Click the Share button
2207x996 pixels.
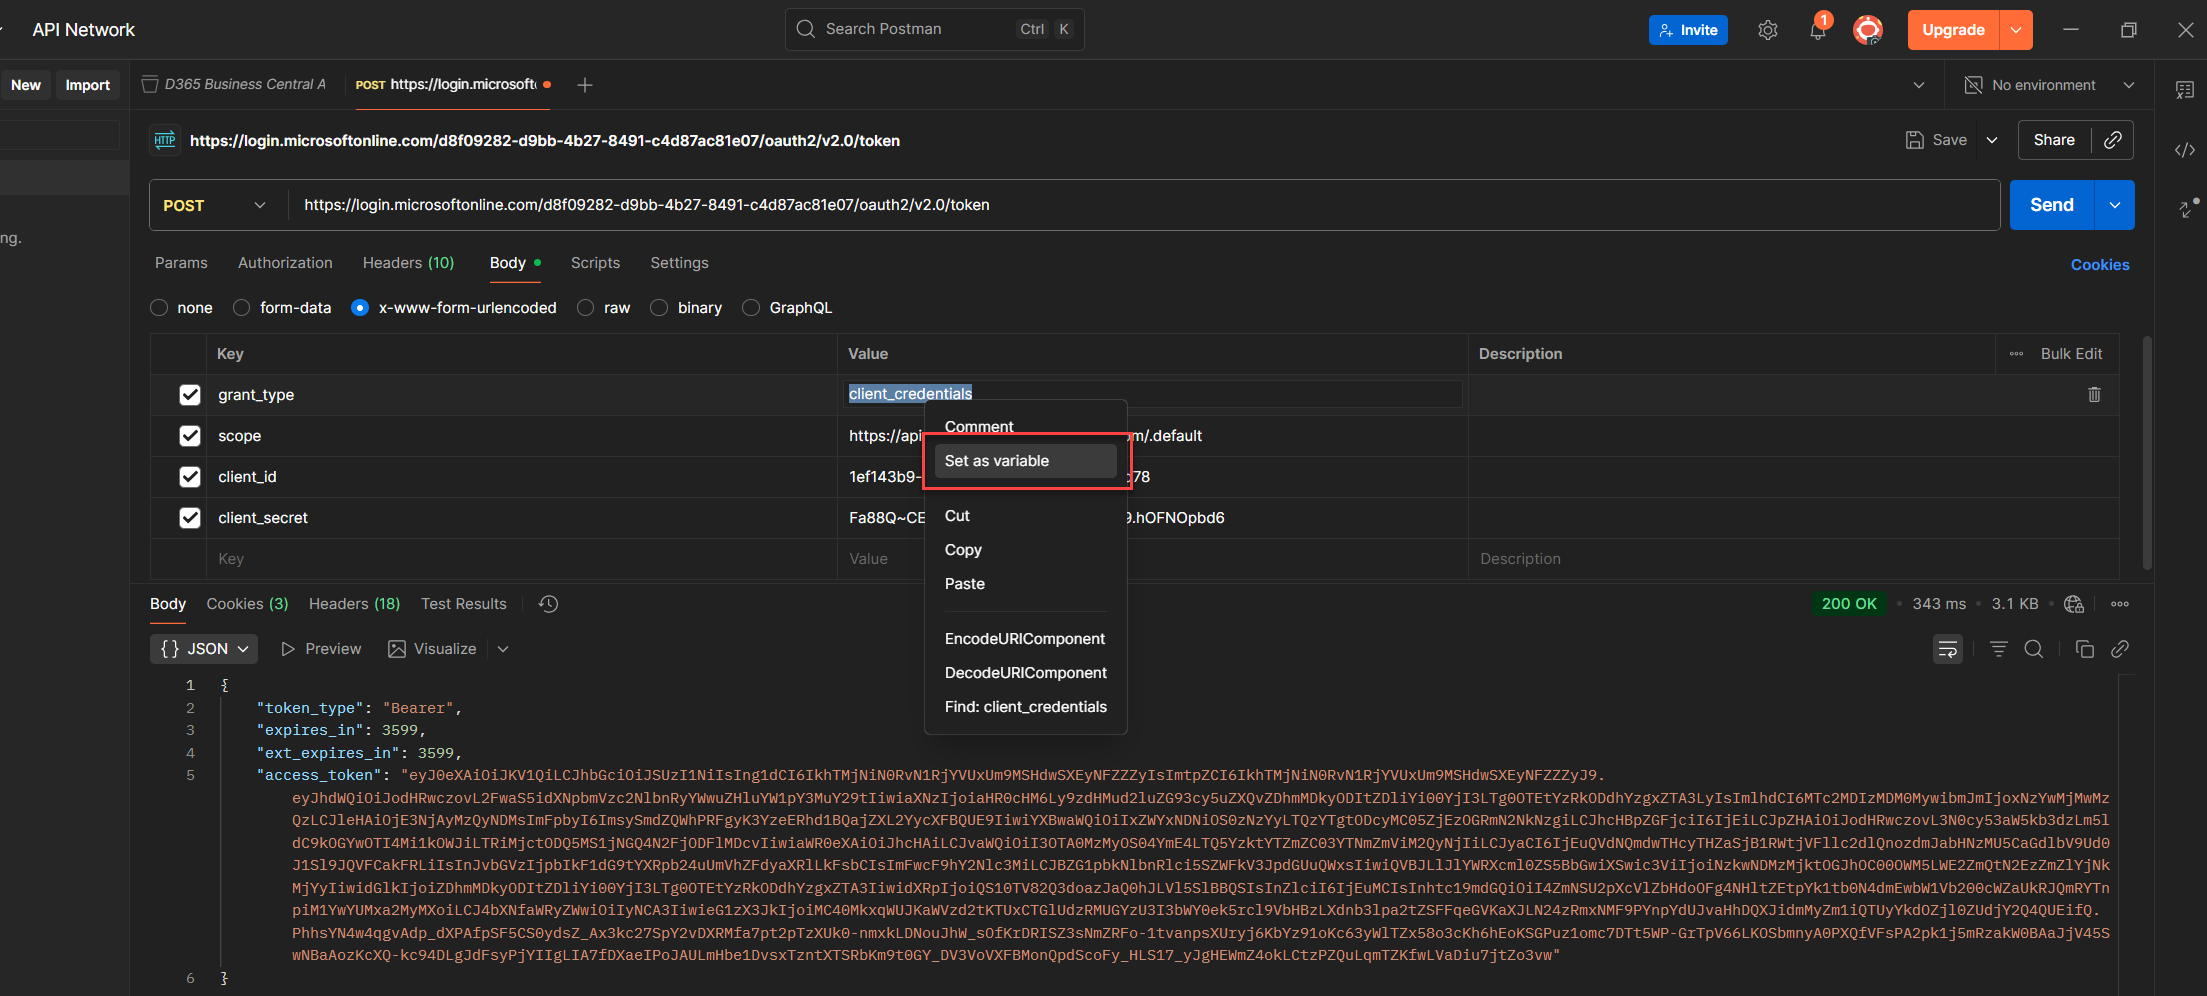coord(2054,140)
